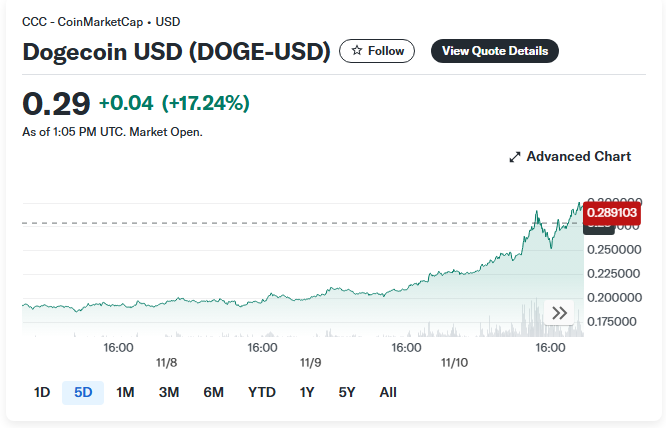Select the All time range

(x=388, y=393)
